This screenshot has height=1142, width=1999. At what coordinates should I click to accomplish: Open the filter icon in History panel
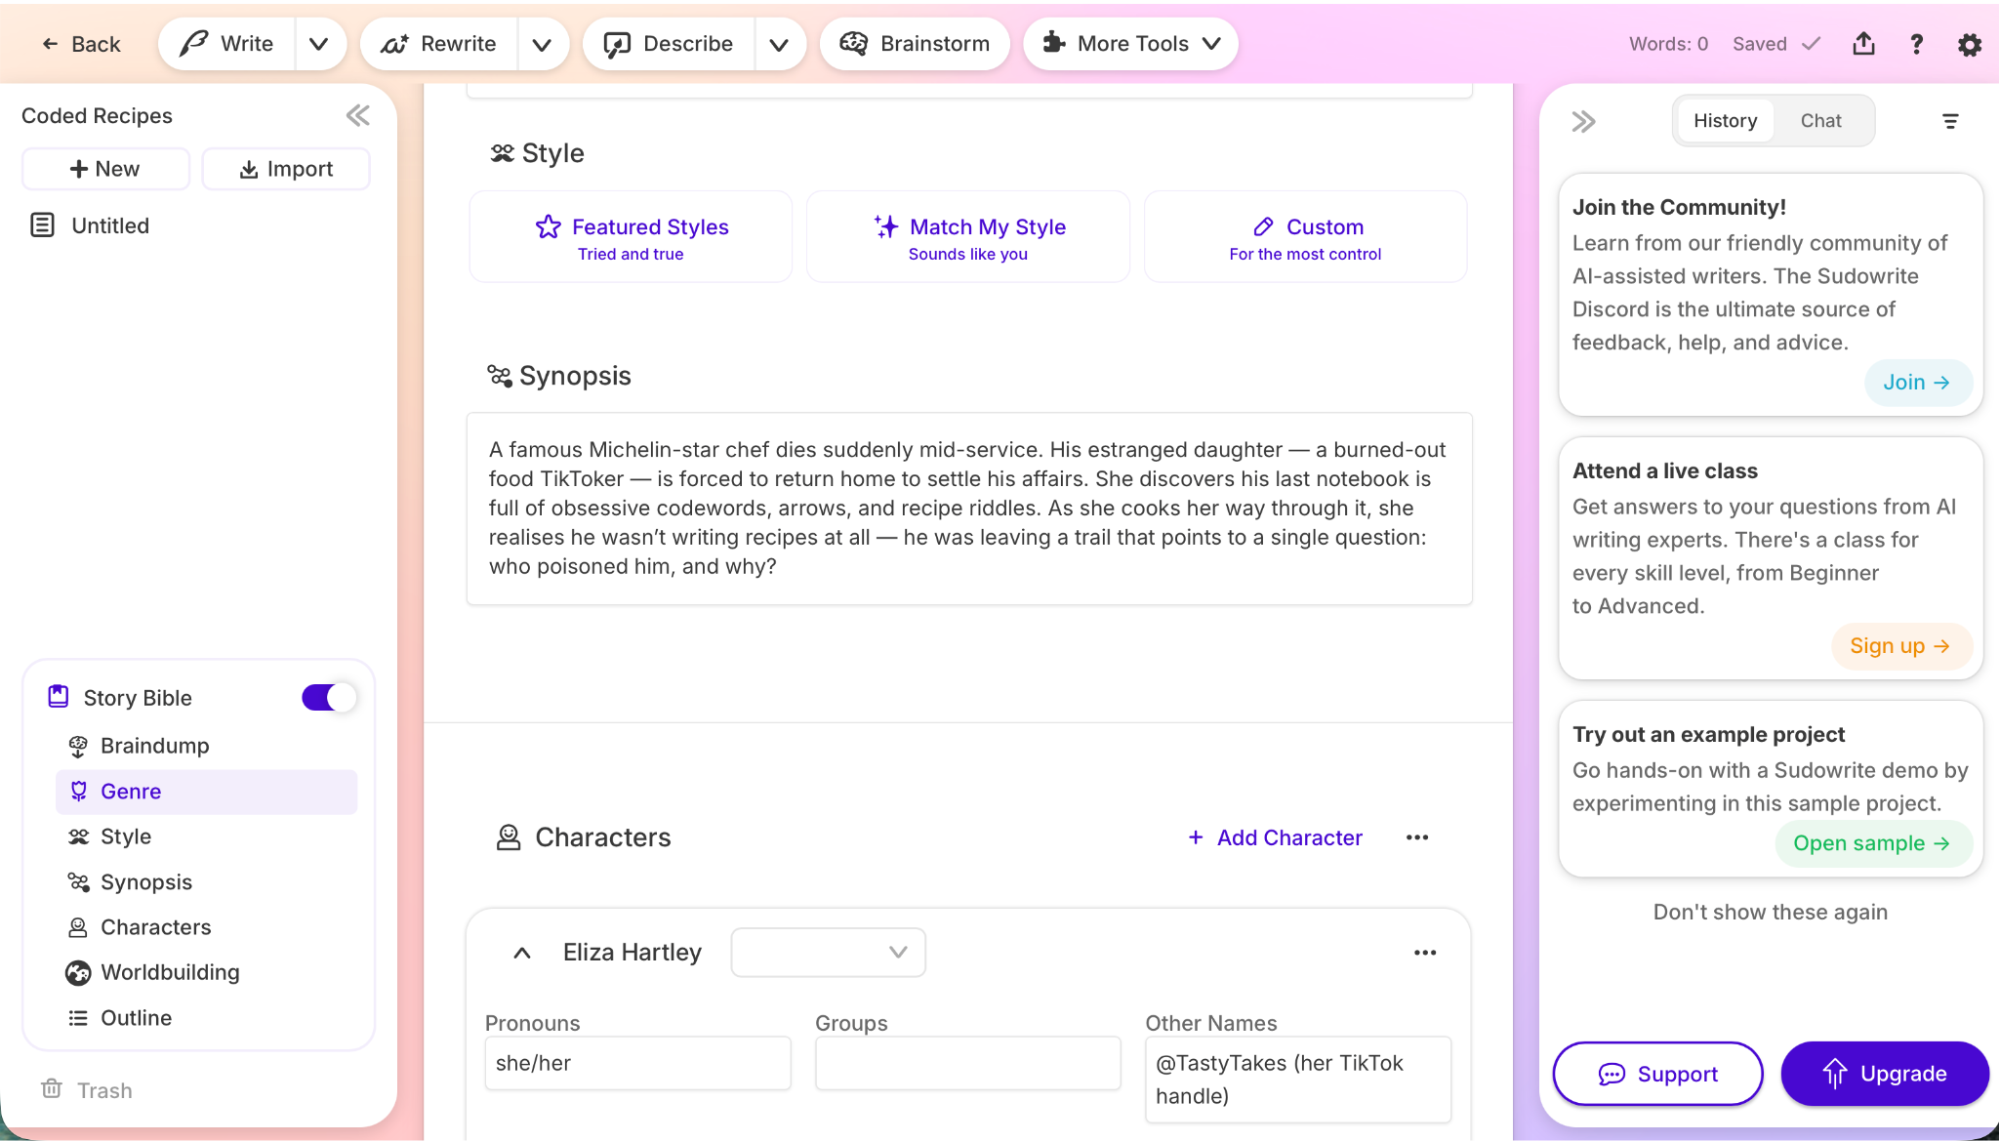click(1951, 120)
